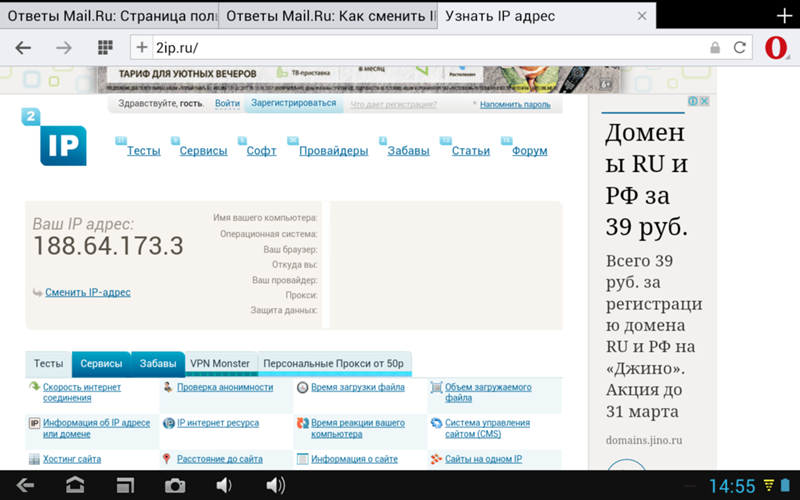Click 'Сменить IP-адрес' link

(88, 292)
